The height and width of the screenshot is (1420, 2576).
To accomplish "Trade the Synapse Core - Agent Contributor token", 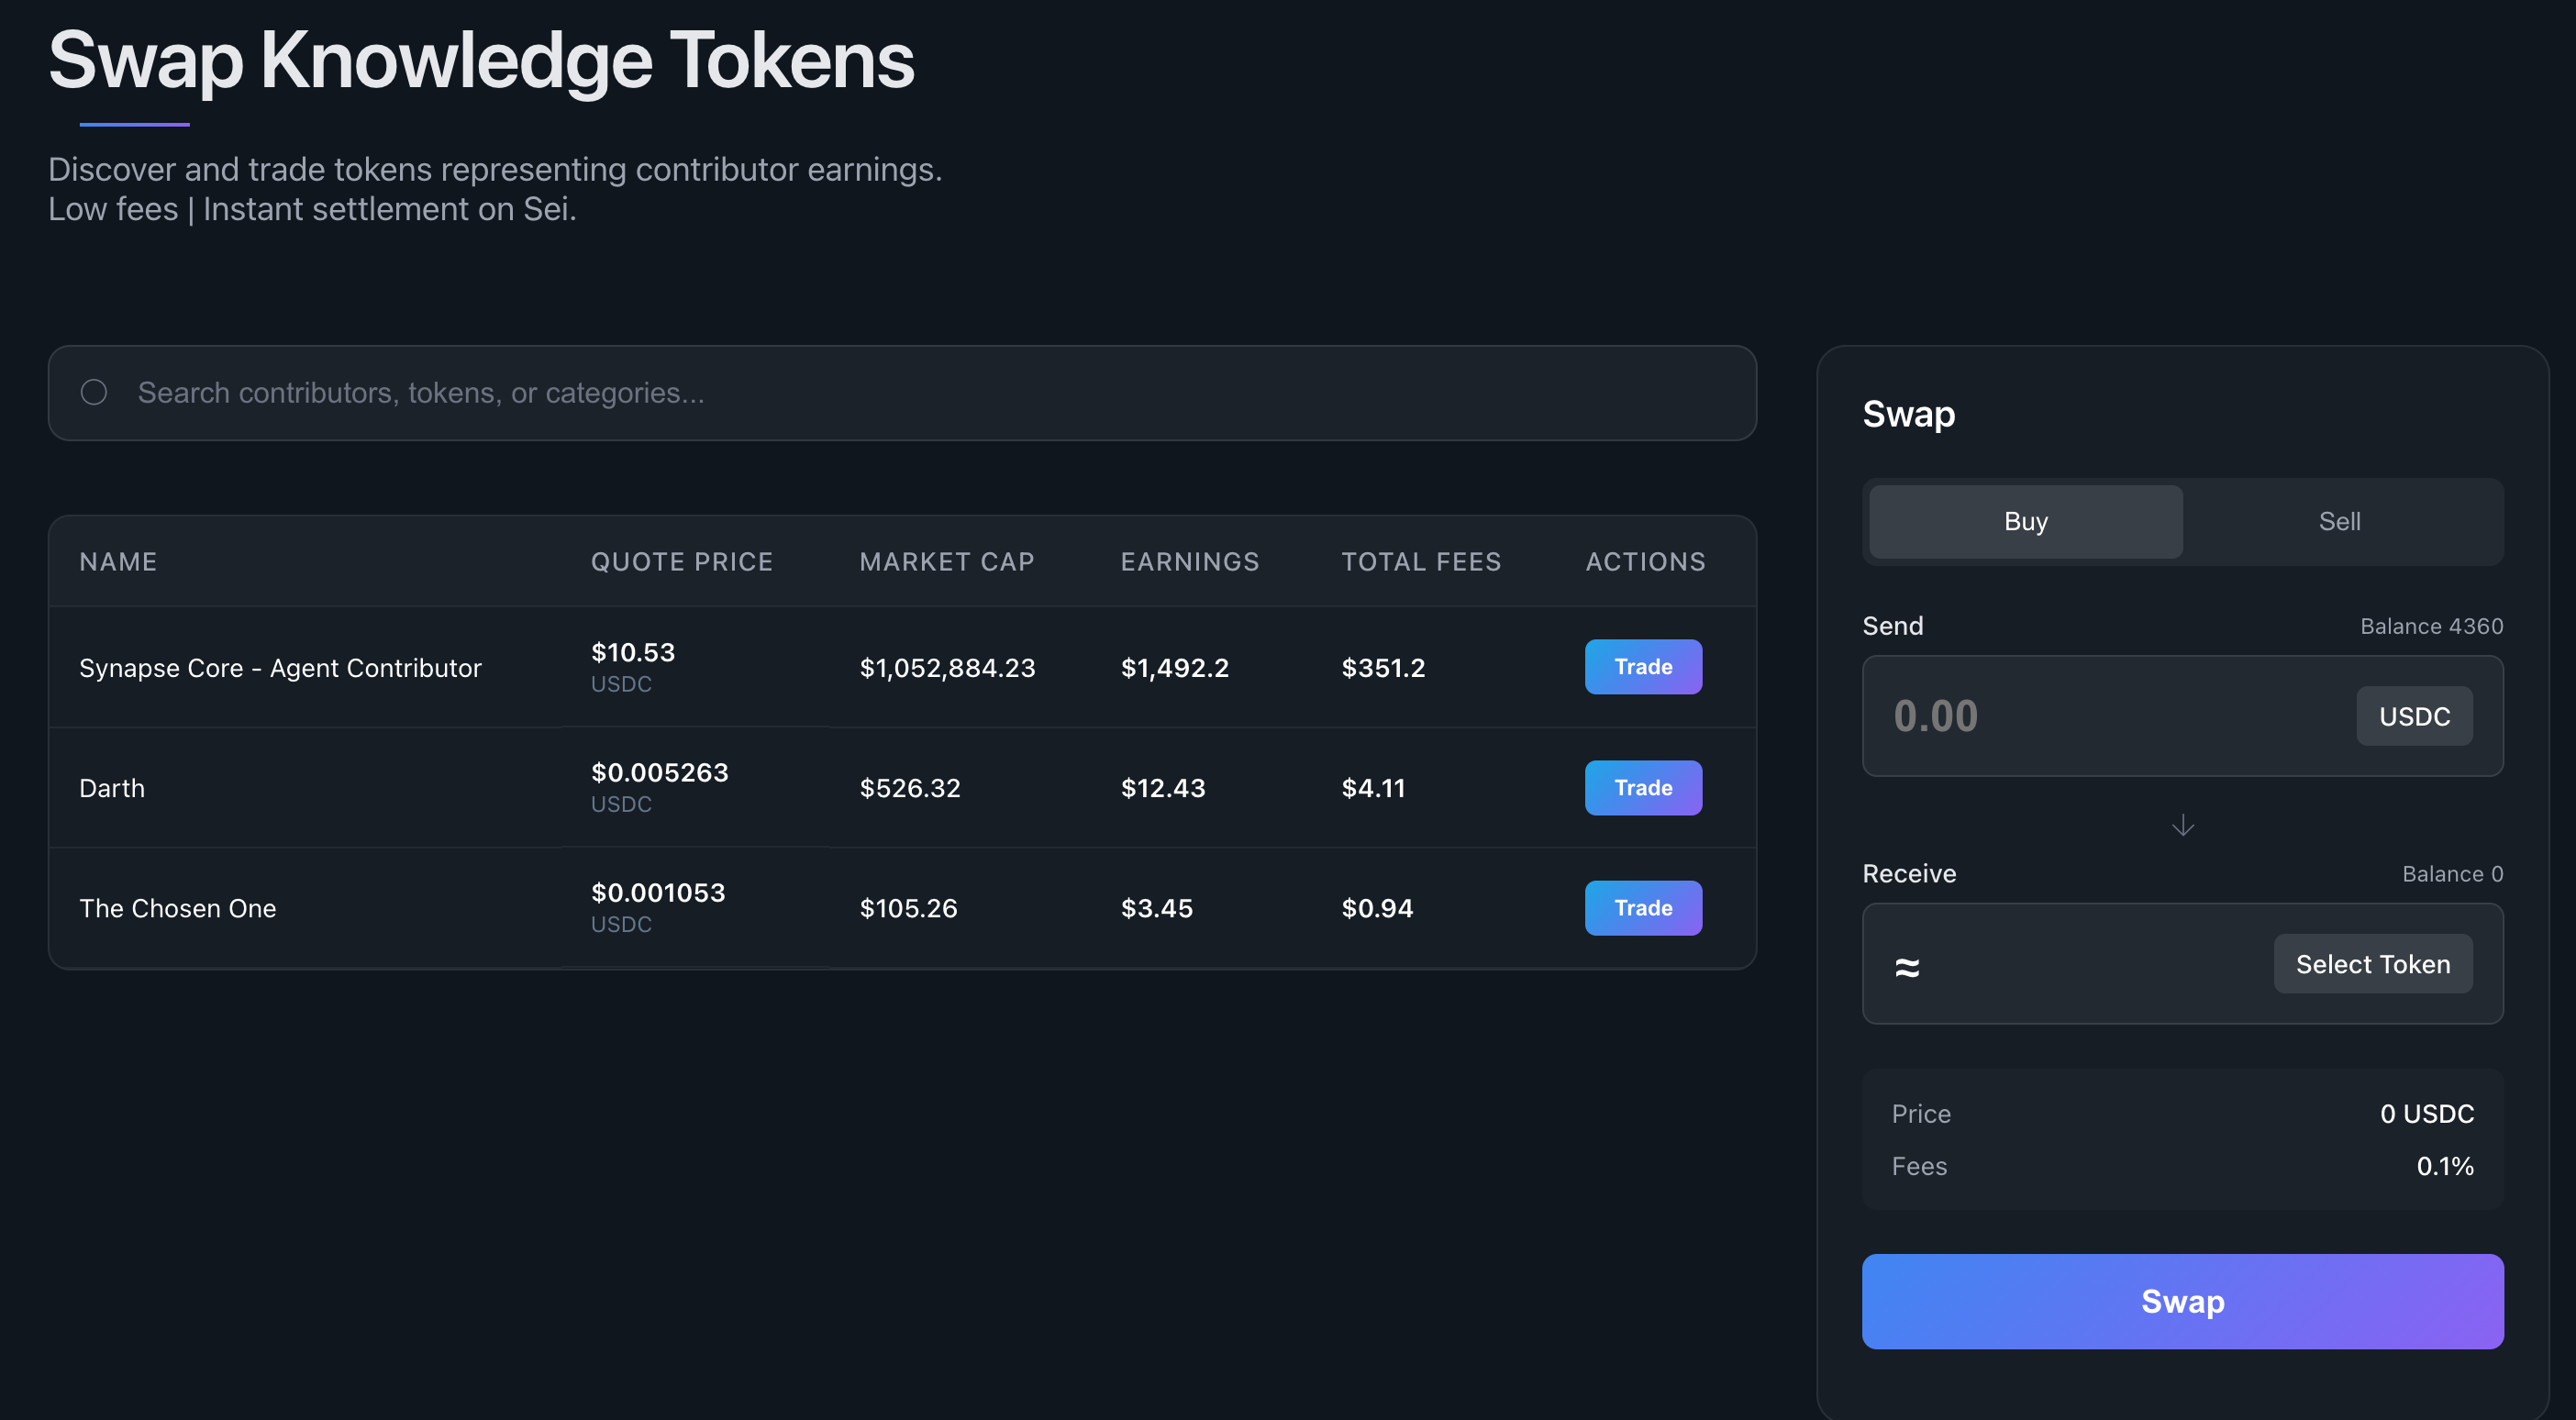I will 1643,667.
